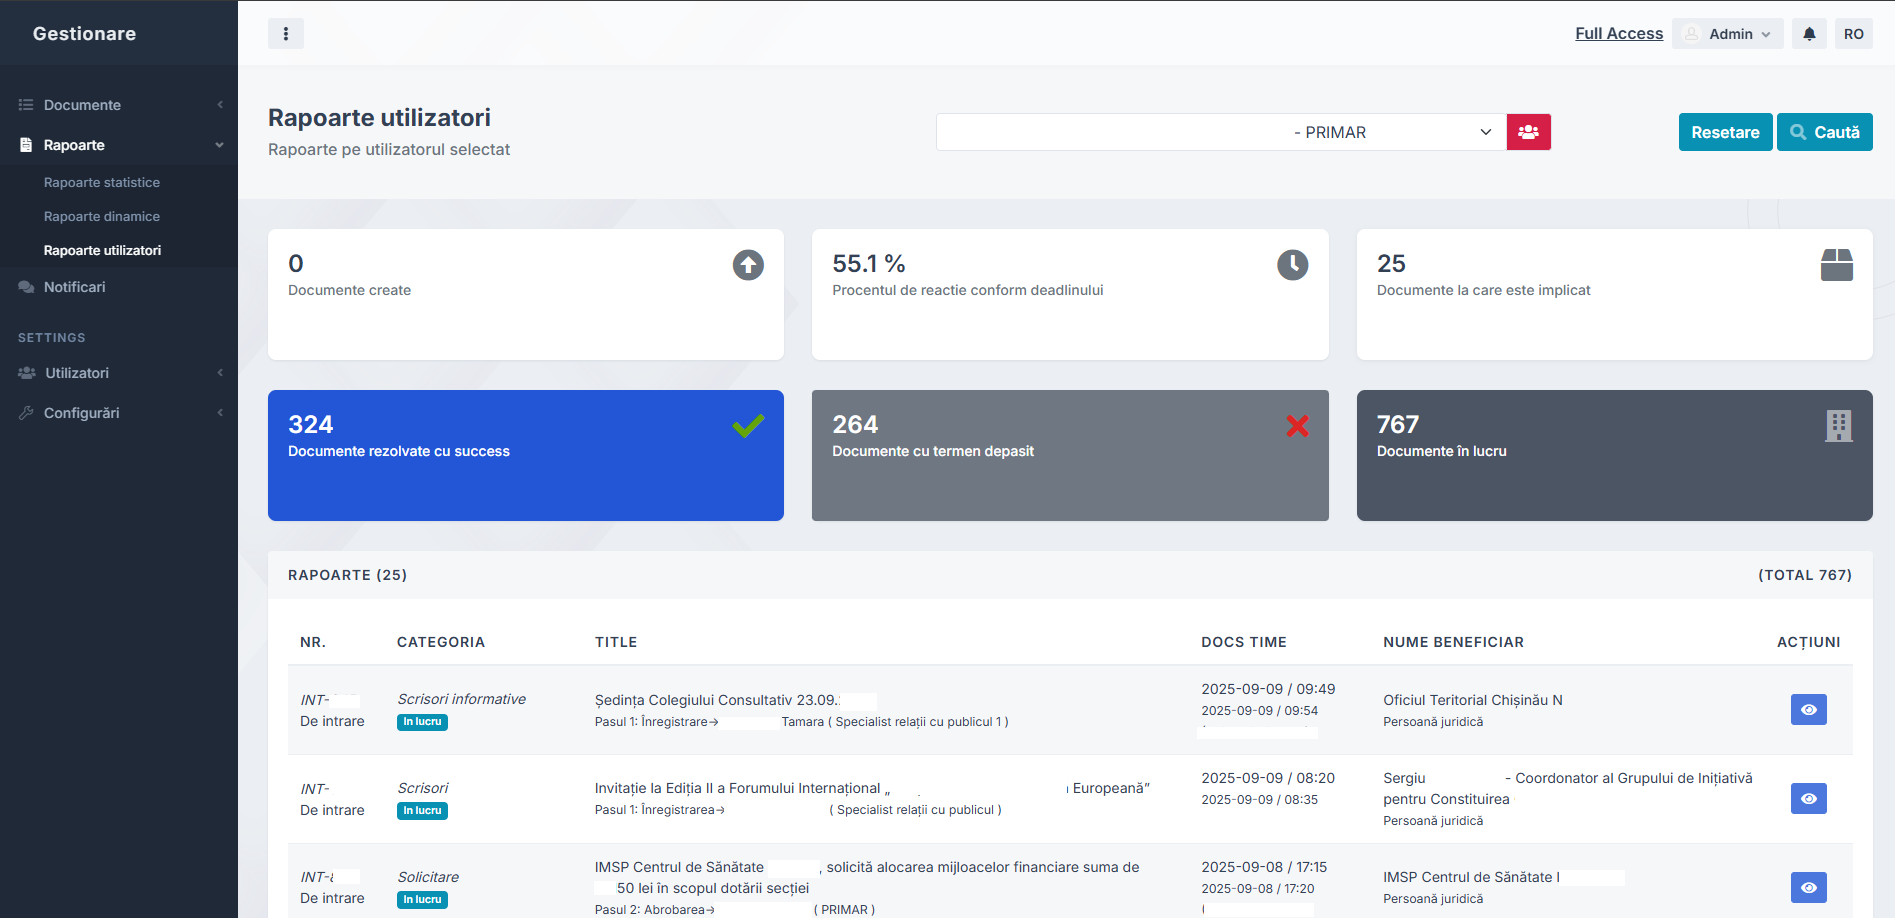Open the three-dot vertical menu button
The width and height of the screenshot is (1895, 918).
(285, 34)
